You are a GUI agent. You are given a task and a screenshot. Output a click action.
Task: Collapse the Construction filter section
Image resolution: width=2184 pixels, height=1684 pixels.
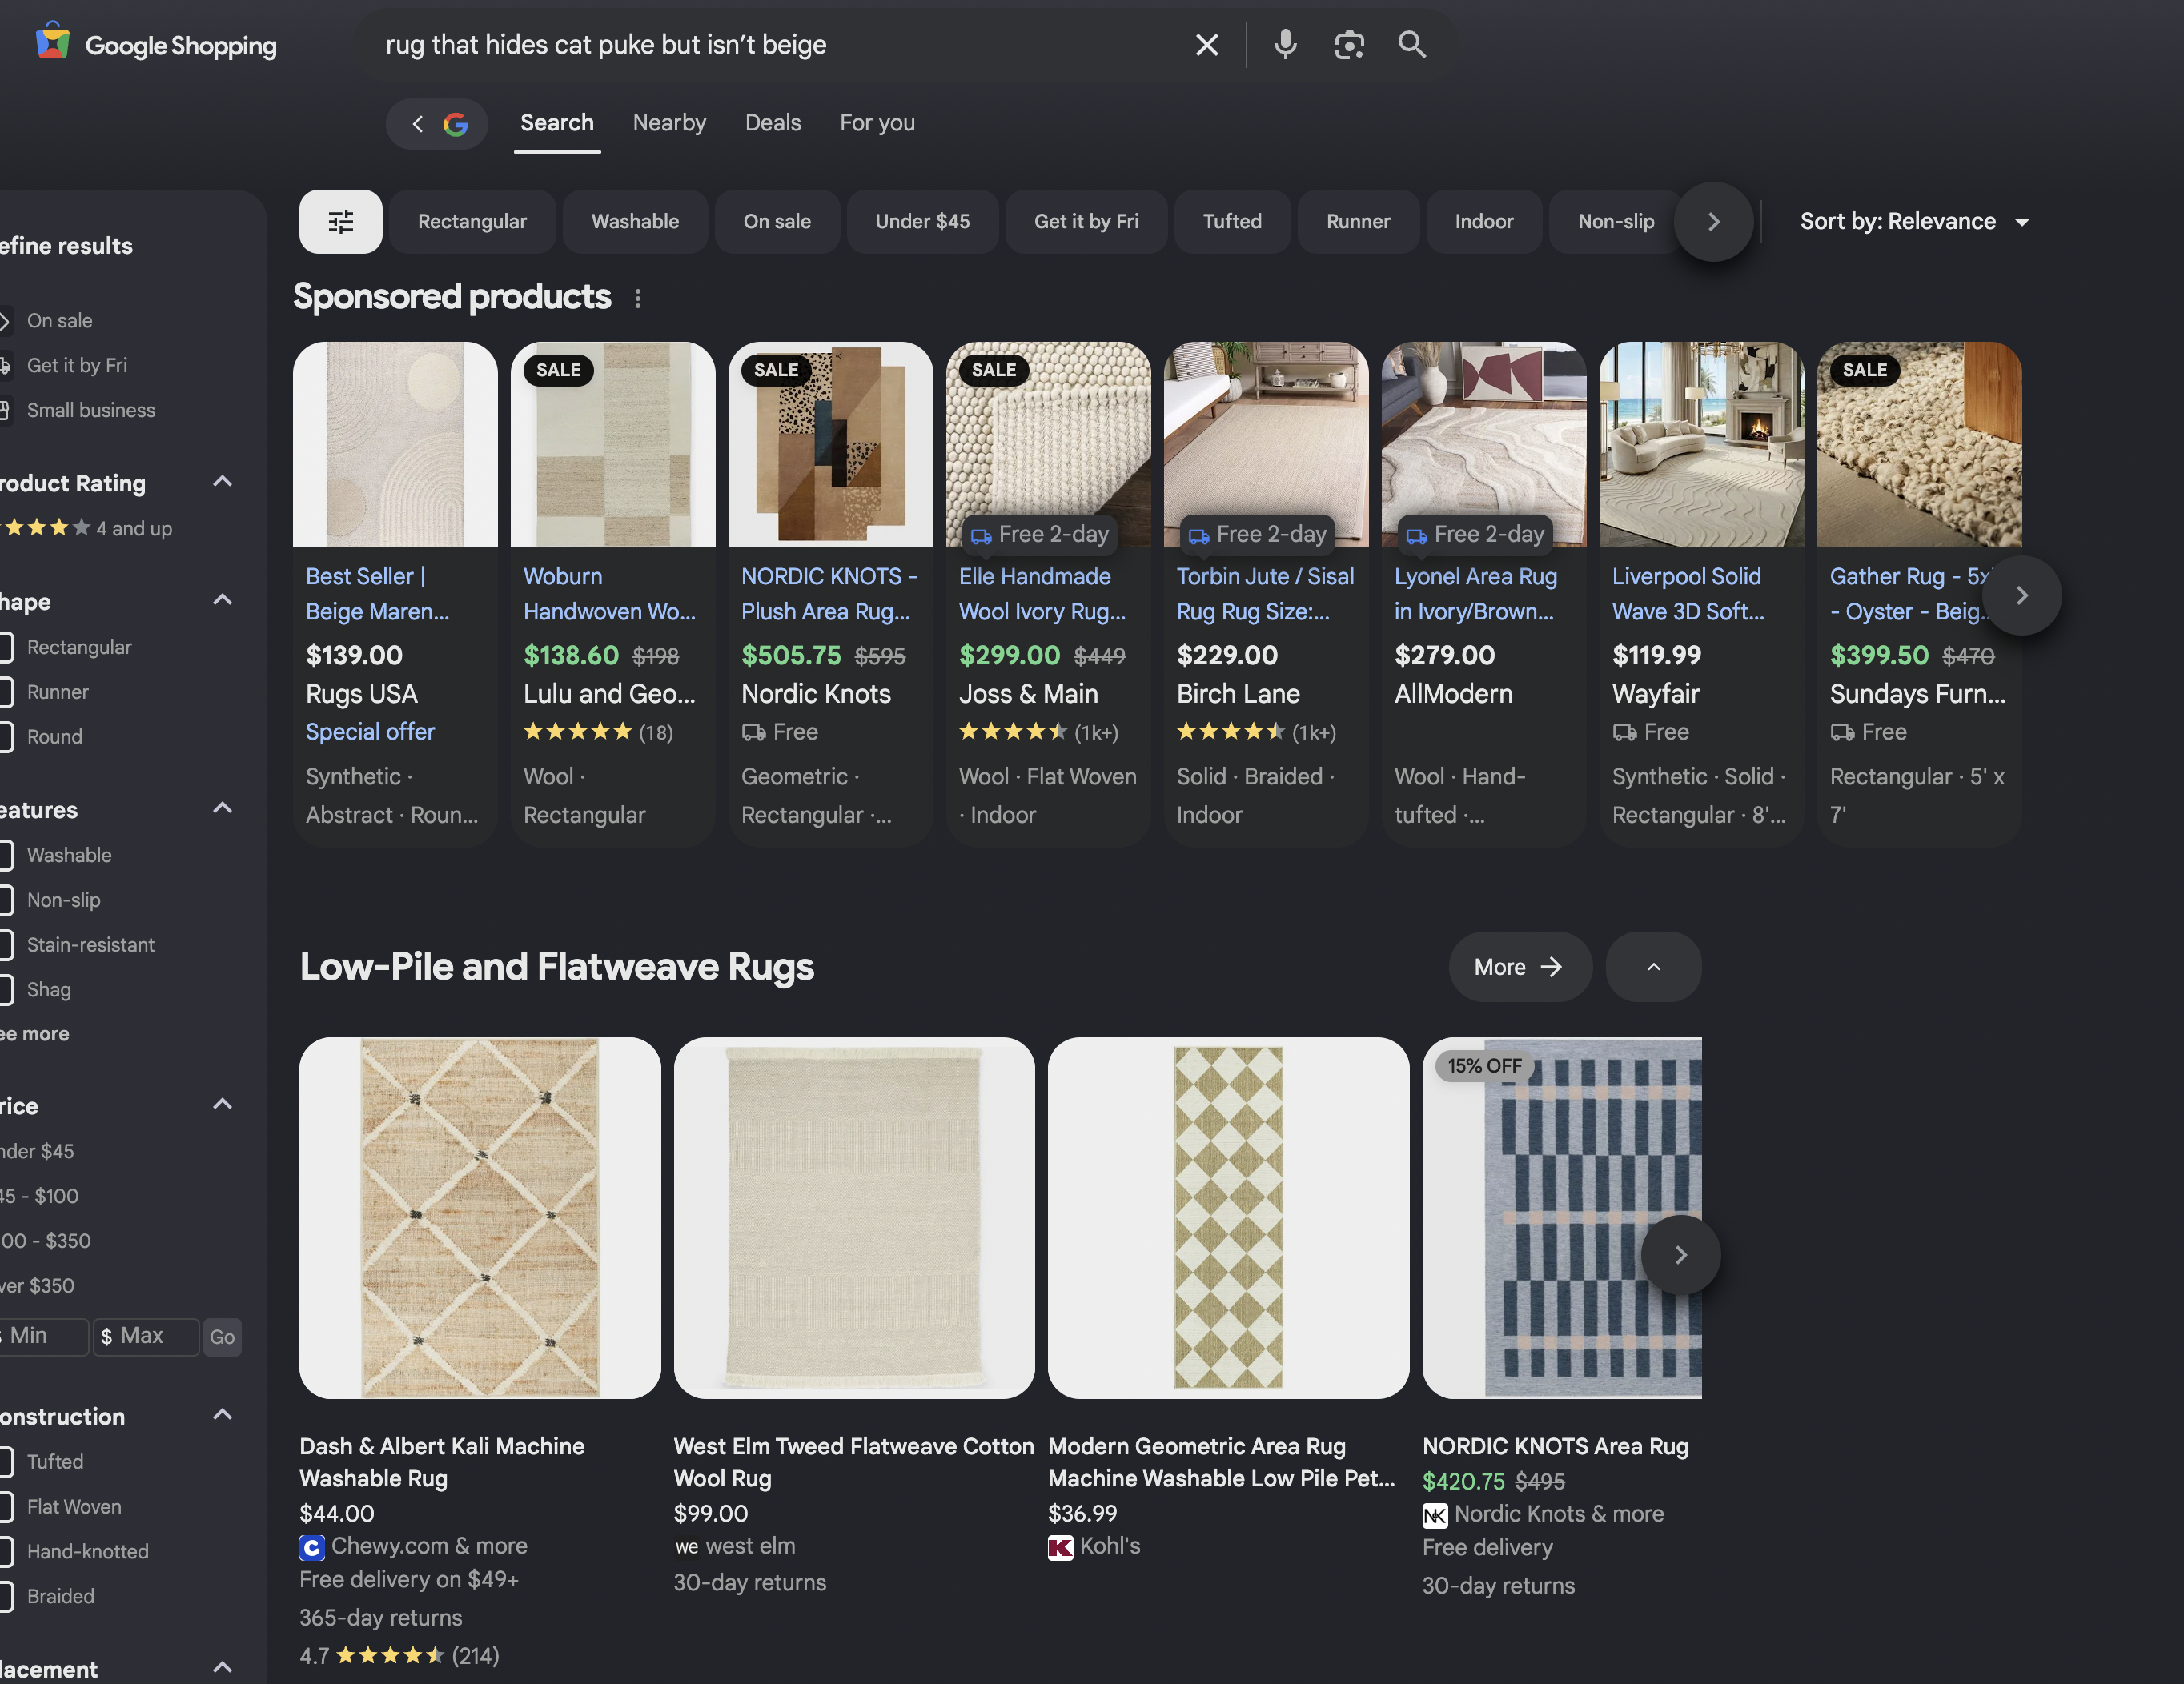223,1414
